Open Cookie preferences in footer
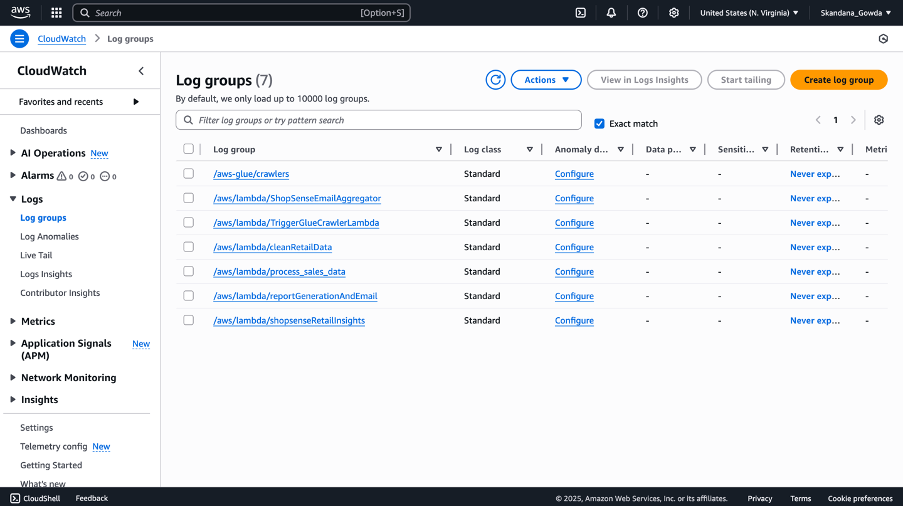This screenshot has width=904, height=506. click(x=860, y=499)
